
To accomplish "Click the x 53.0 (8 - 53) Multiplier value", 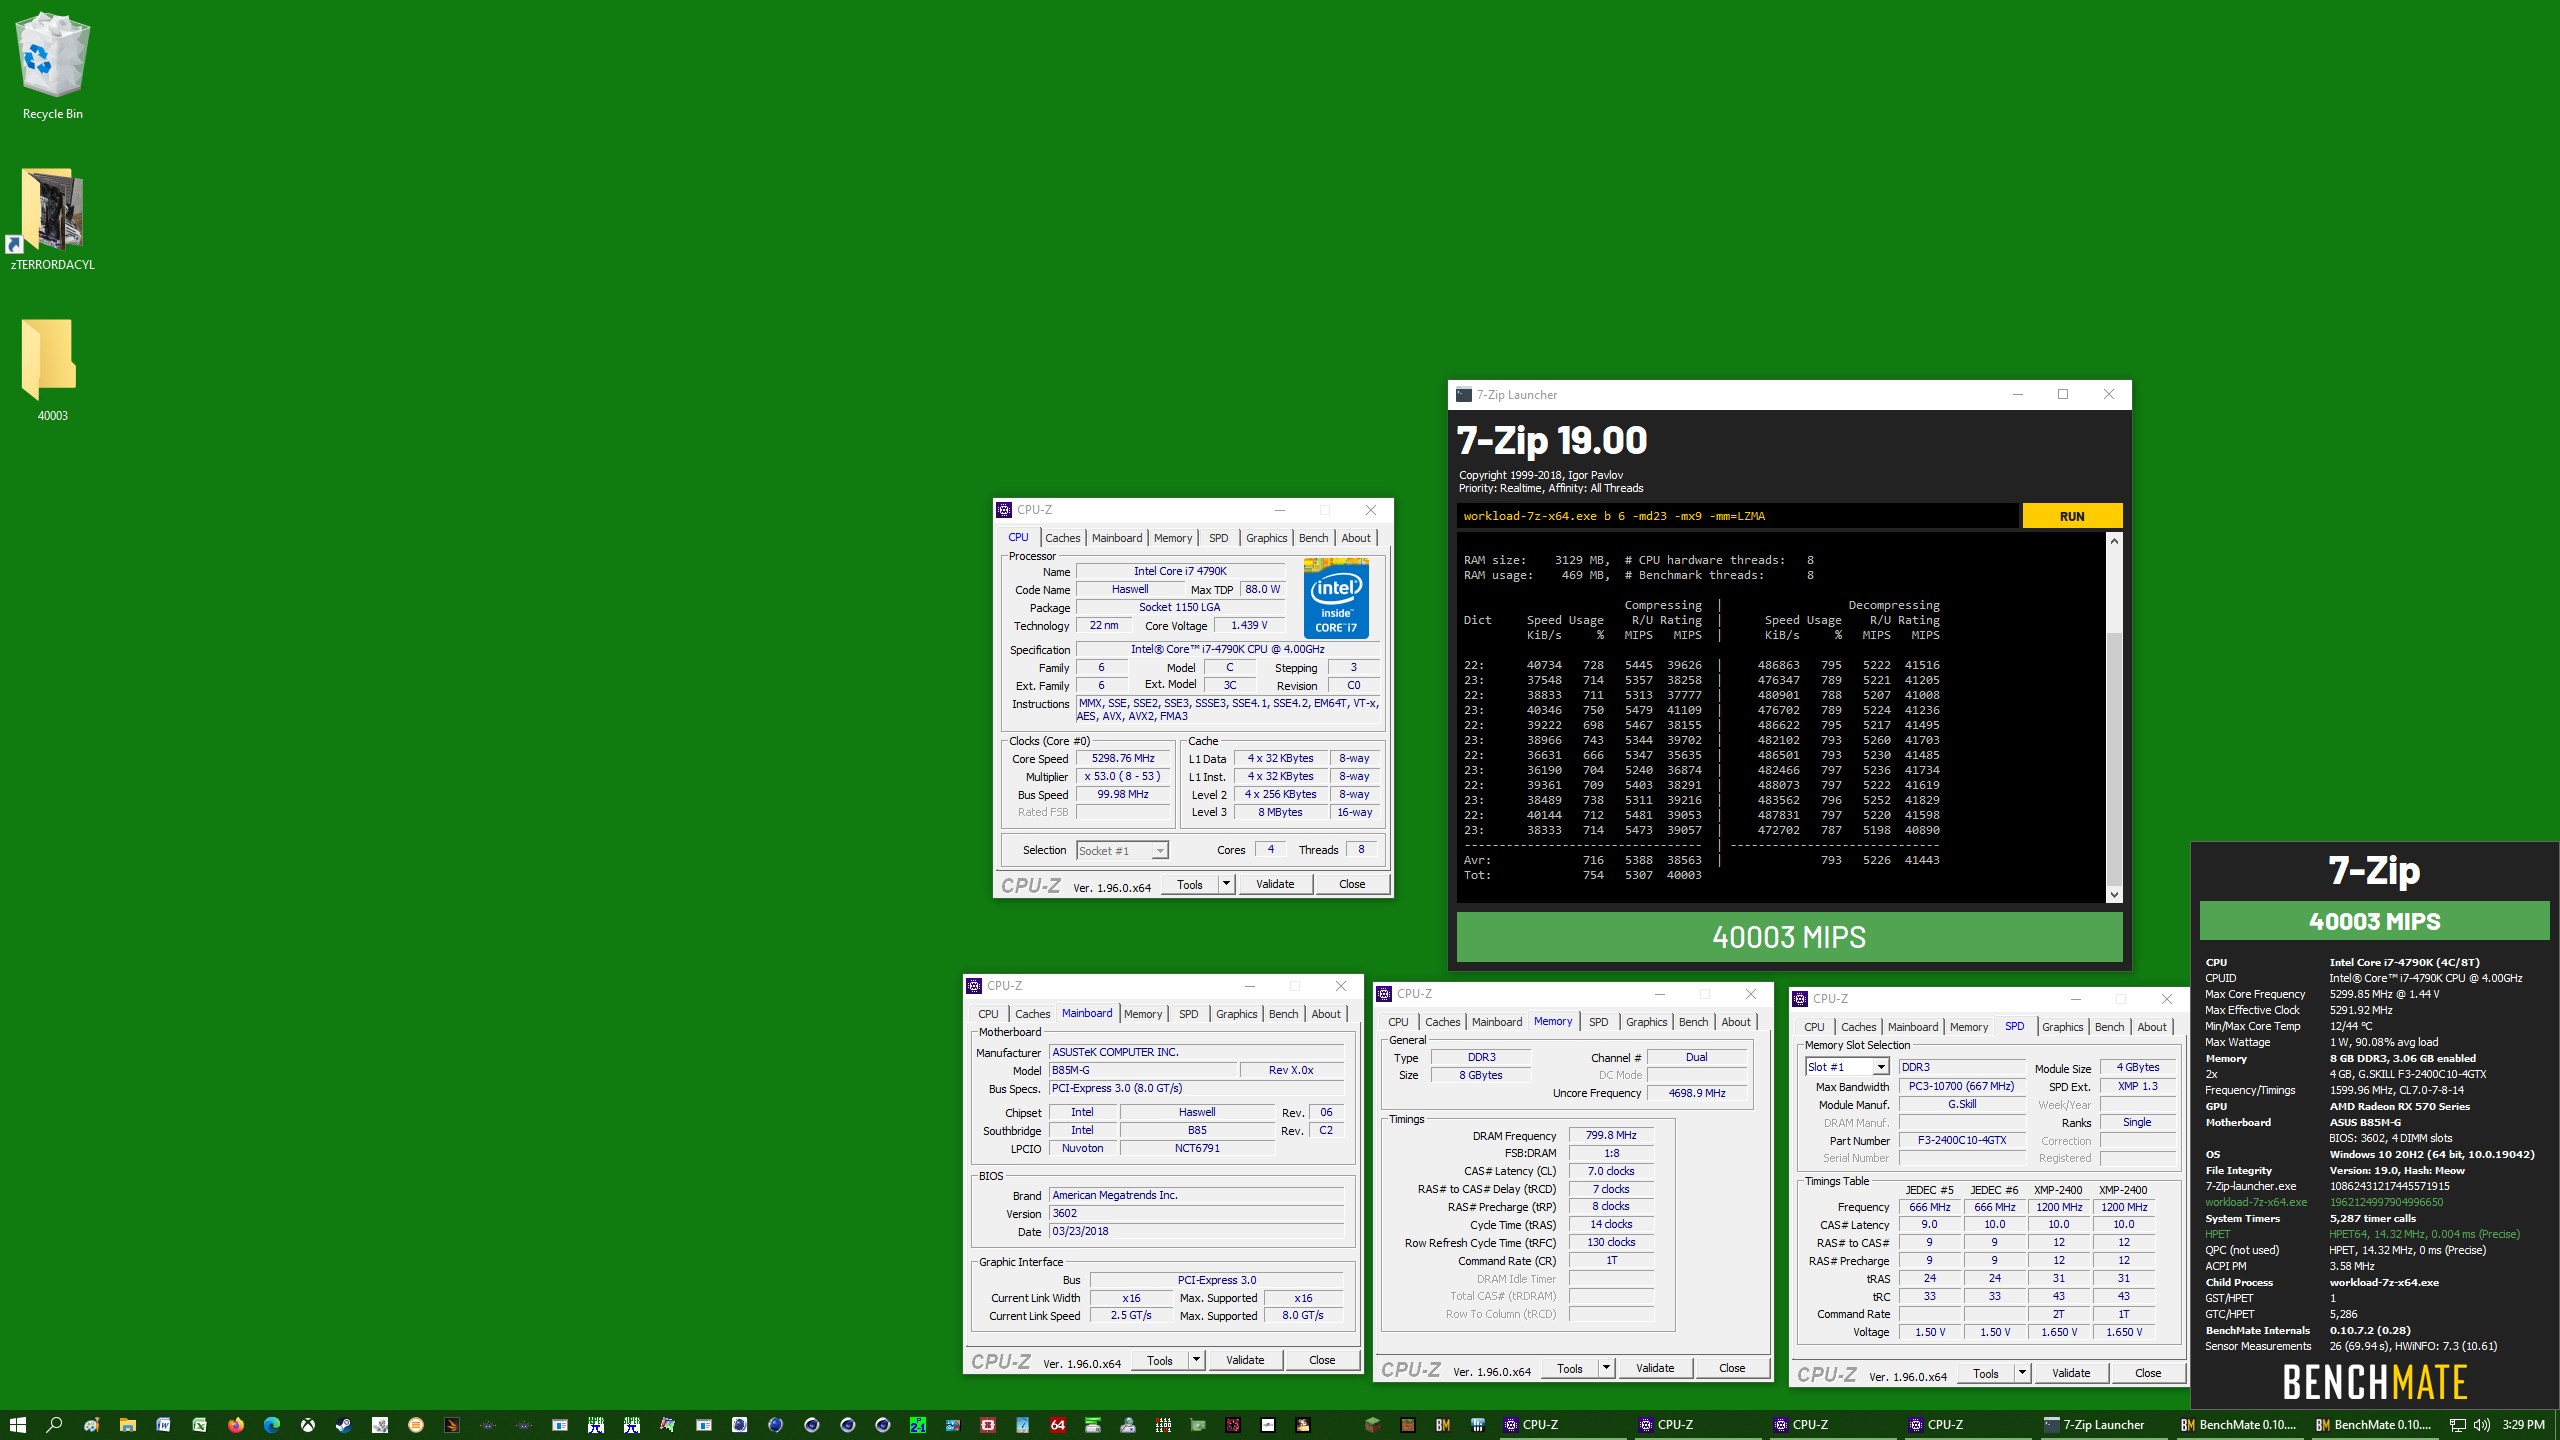I will pyautogui.click(x=1123, y=776).
